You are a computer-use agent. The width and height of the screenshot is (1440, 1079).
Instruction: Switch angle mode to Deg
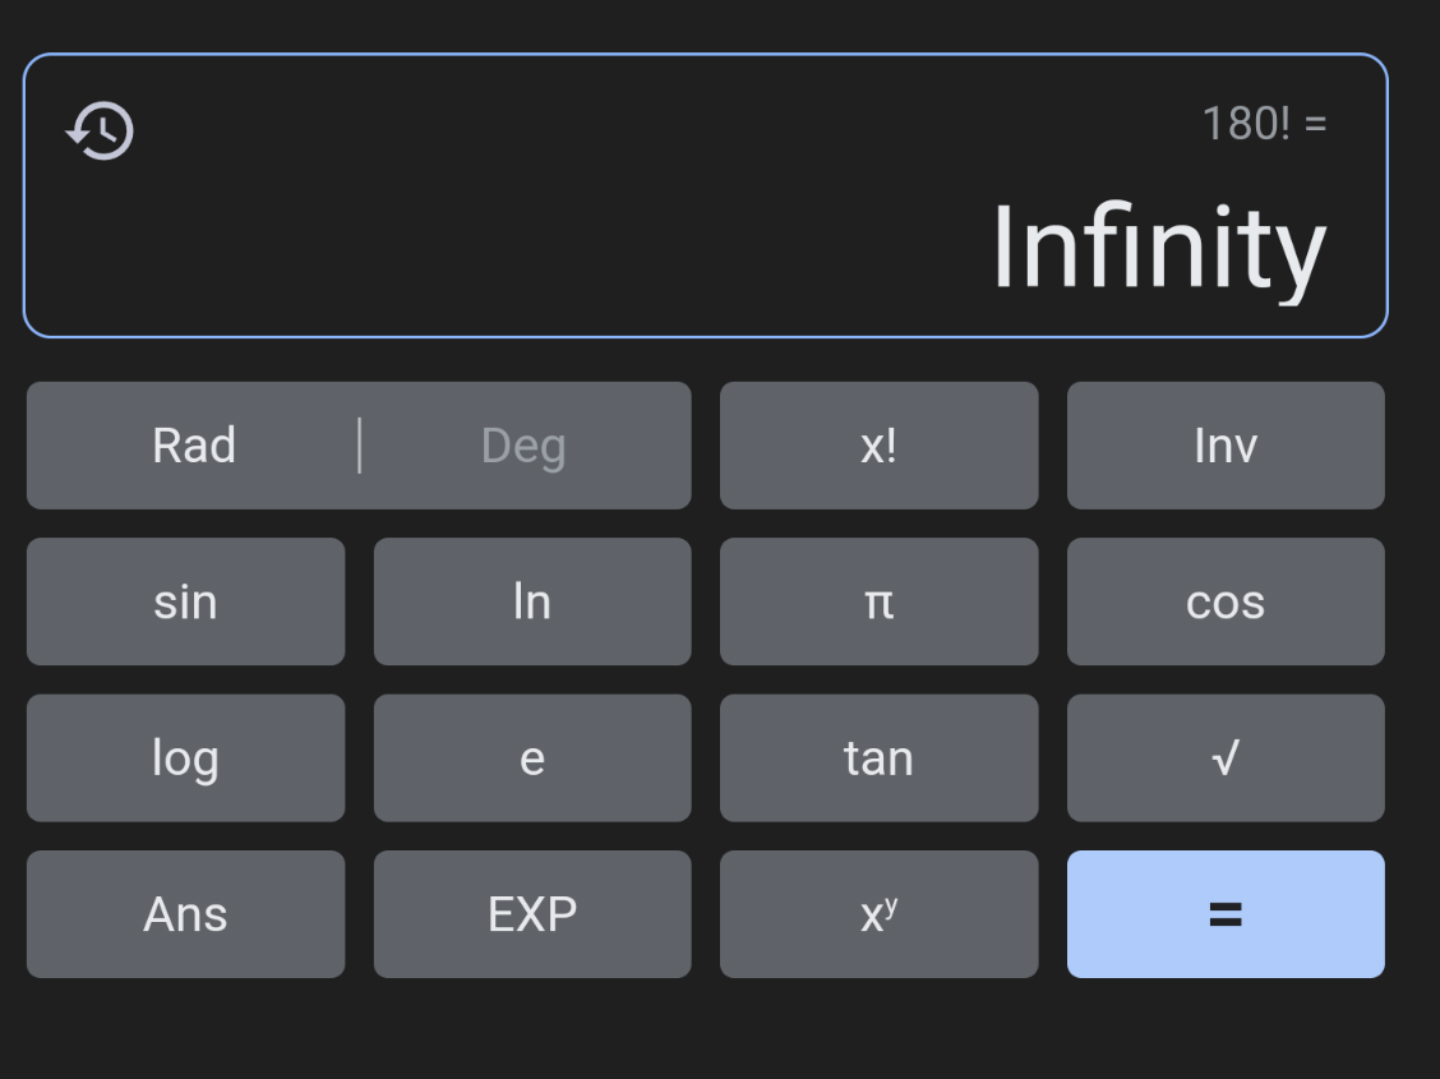(523, 445)
